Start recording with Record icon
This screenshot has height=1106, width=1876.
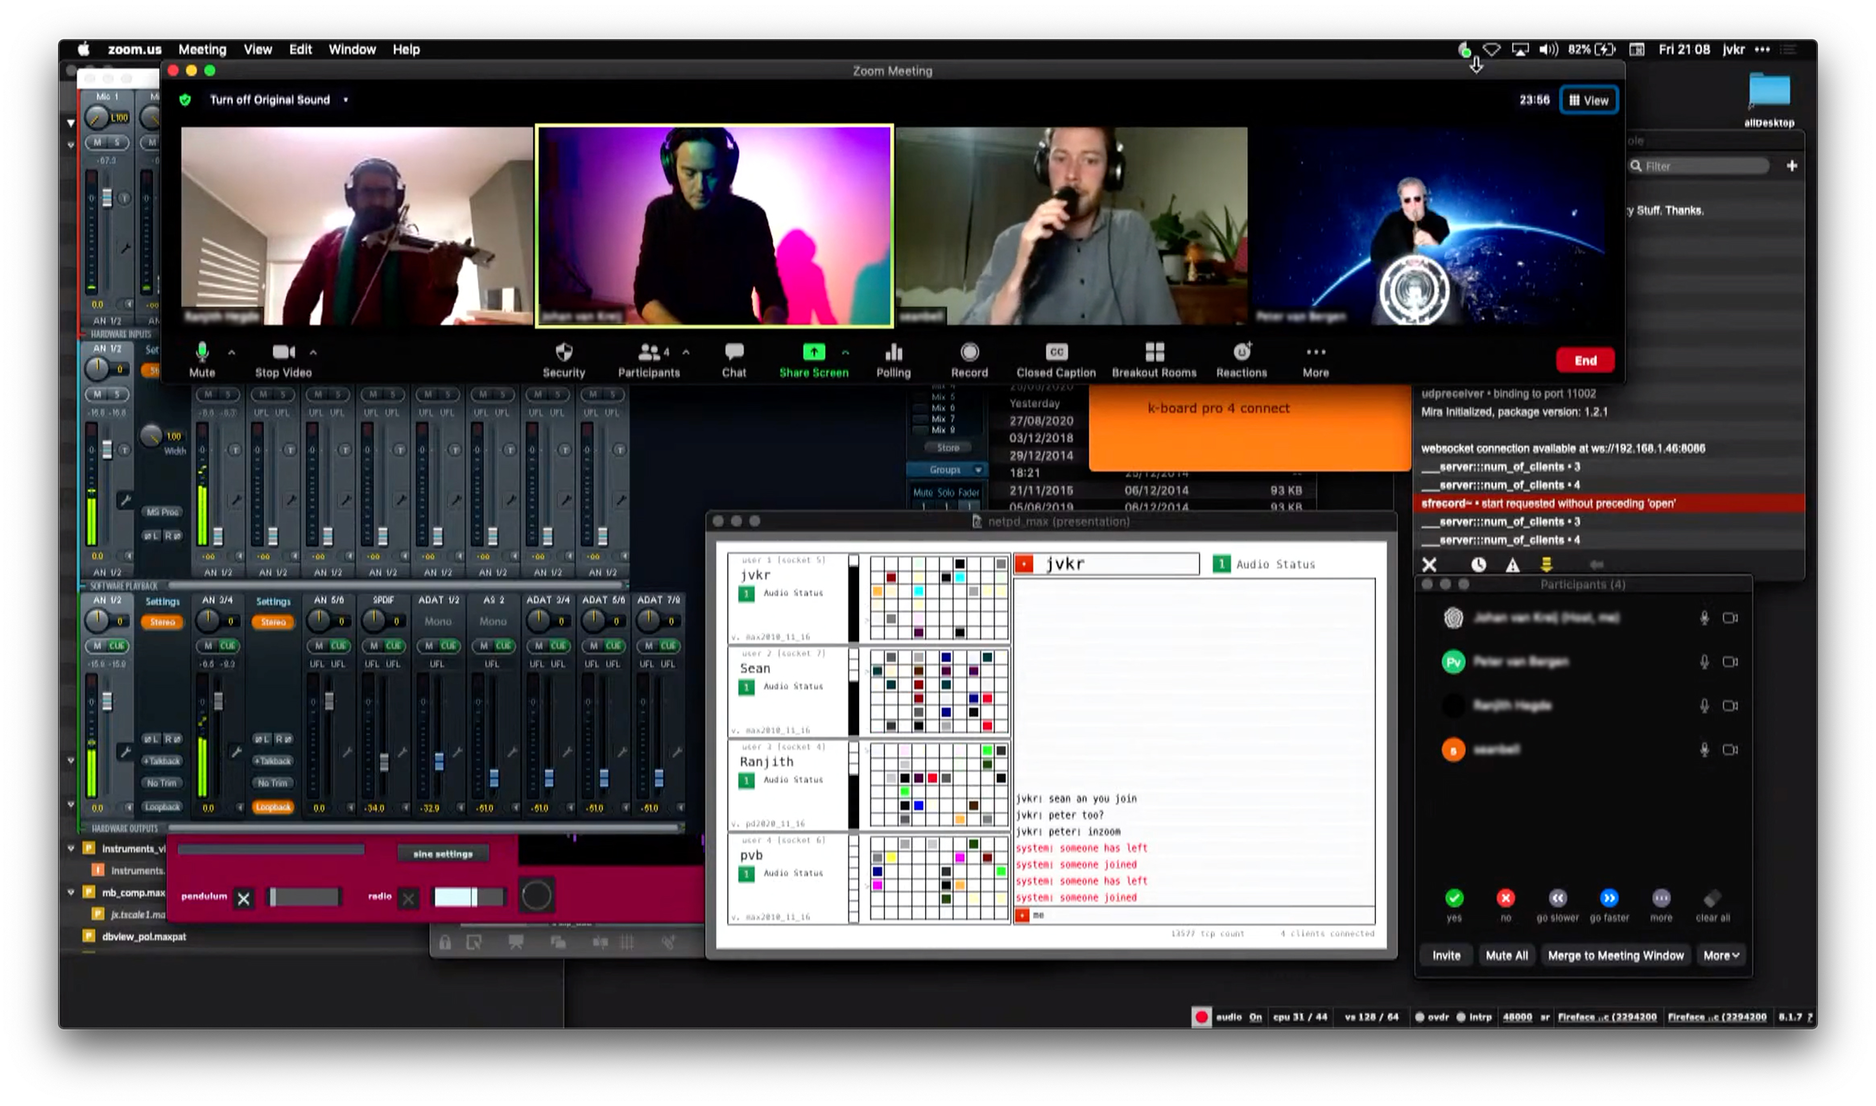(969, 353)
